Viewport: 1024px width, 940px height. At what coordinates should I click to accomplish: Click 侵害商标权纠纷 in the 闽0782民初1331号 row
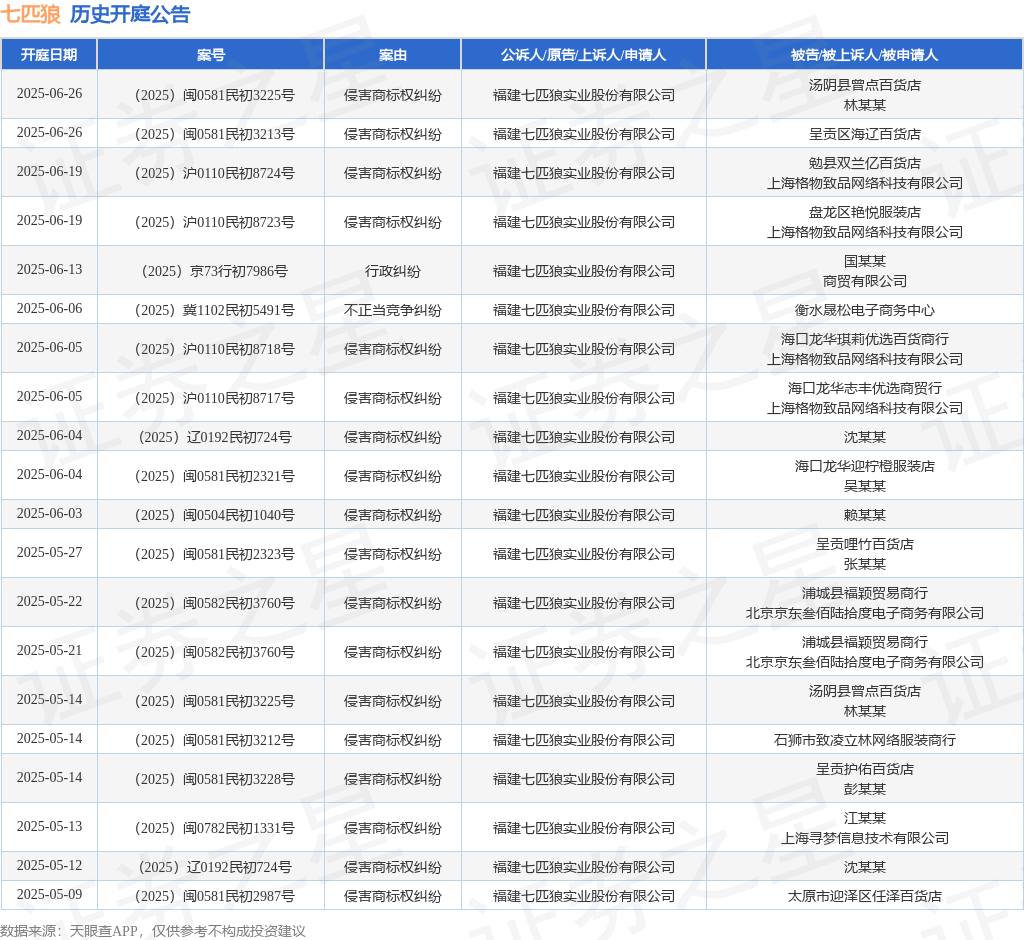coord(392,828)
